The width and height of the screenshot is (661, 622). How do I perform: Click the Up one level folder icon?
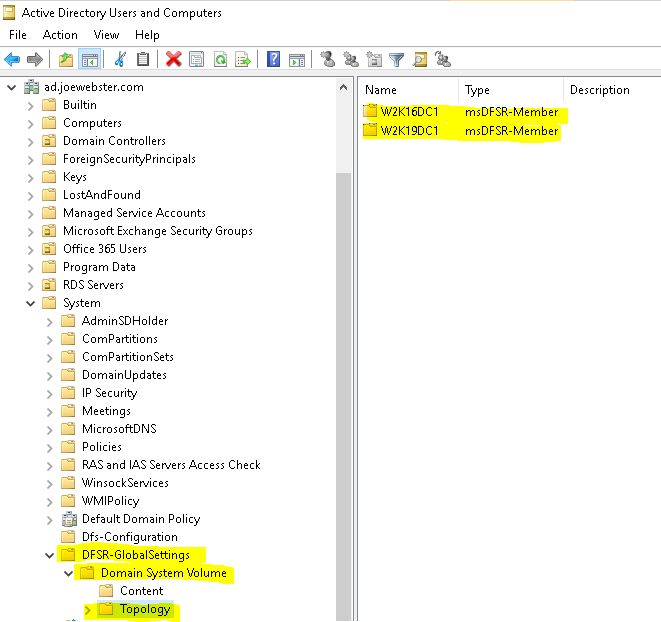(65, 59)
